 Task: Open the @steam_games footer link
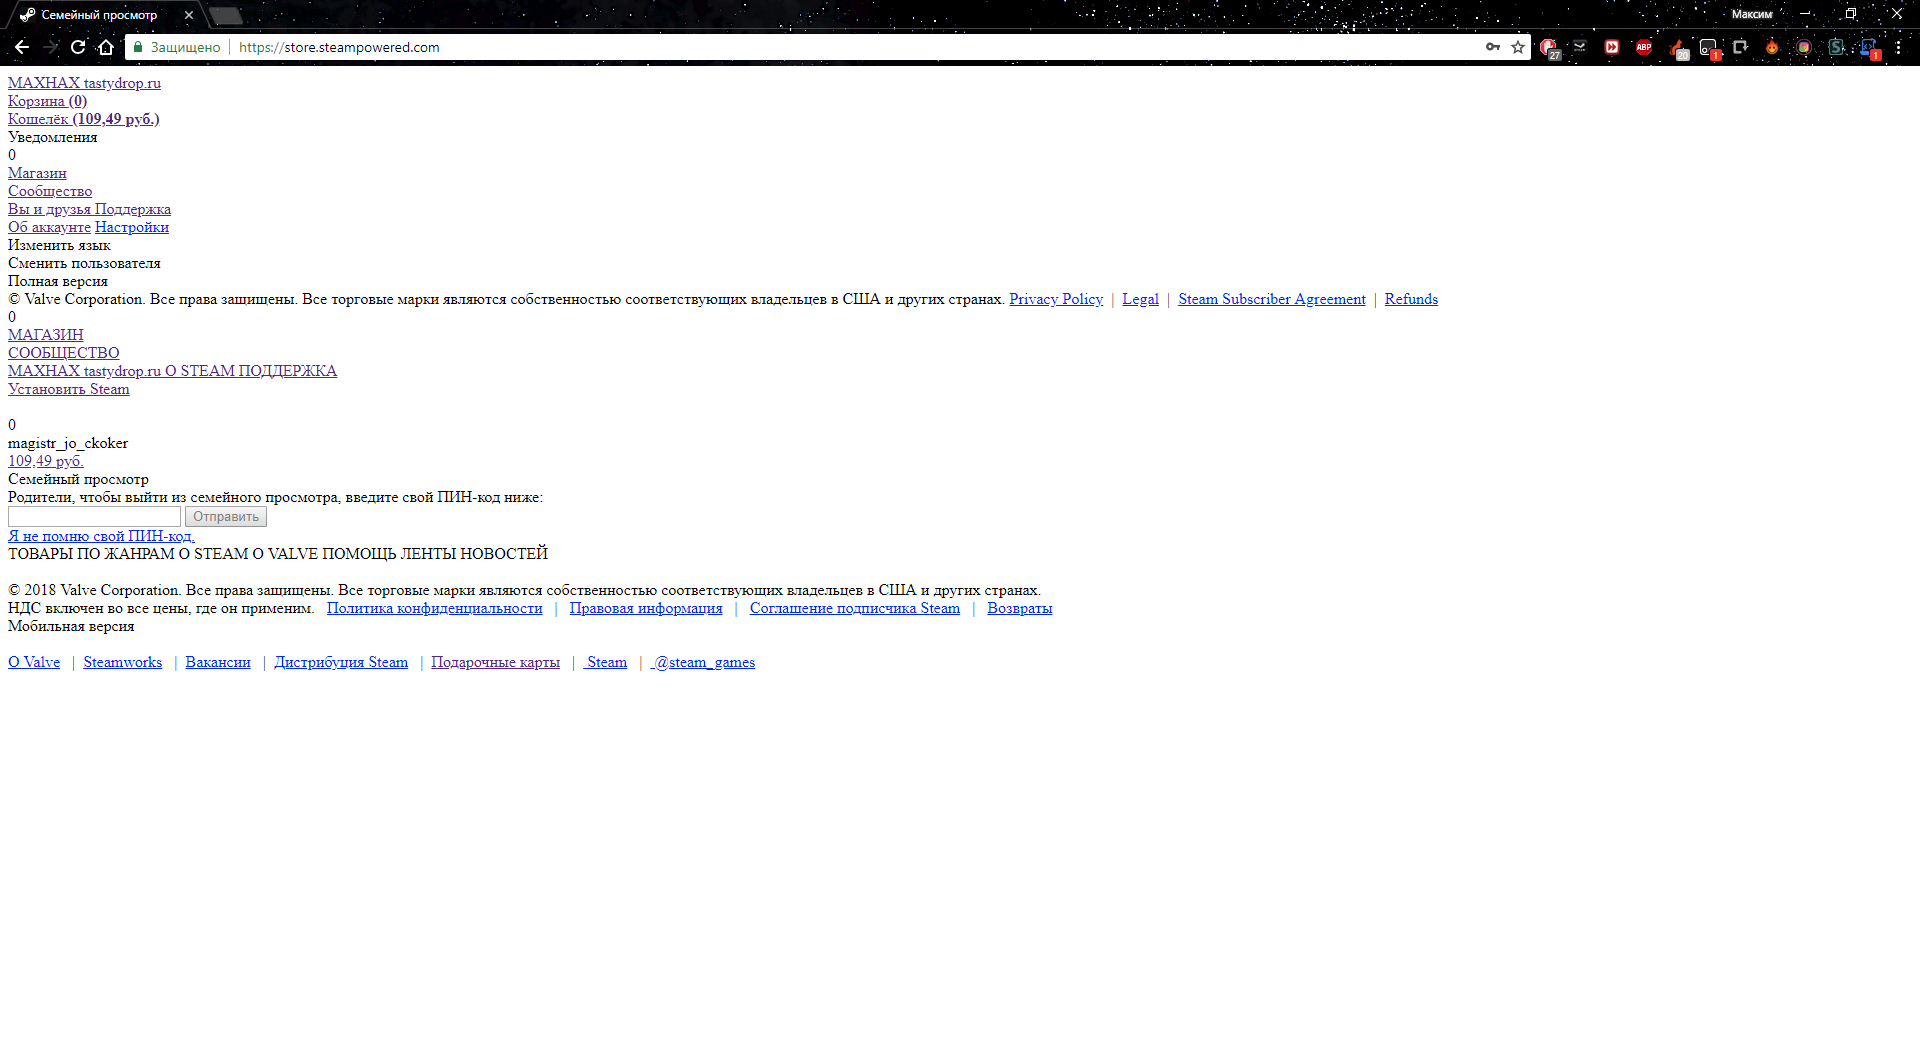703,662
